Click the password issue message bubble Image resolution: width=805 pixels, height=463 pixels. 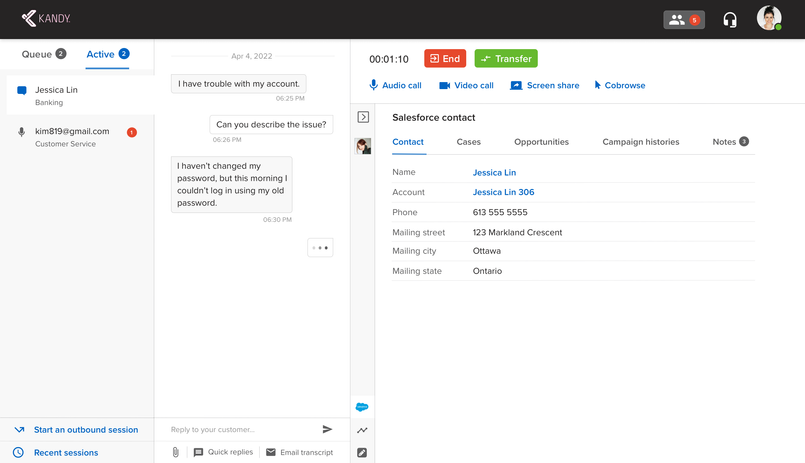(x=232, y=184)
